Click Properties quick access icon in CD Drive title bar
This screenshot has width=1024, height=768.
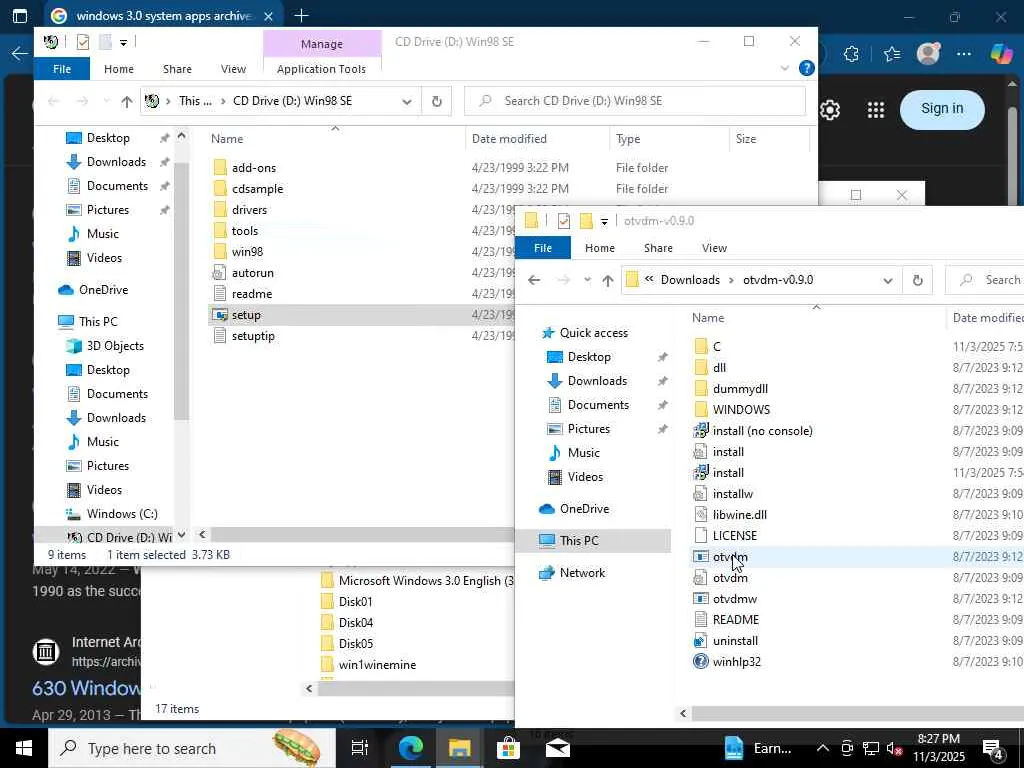coord(82,42)
